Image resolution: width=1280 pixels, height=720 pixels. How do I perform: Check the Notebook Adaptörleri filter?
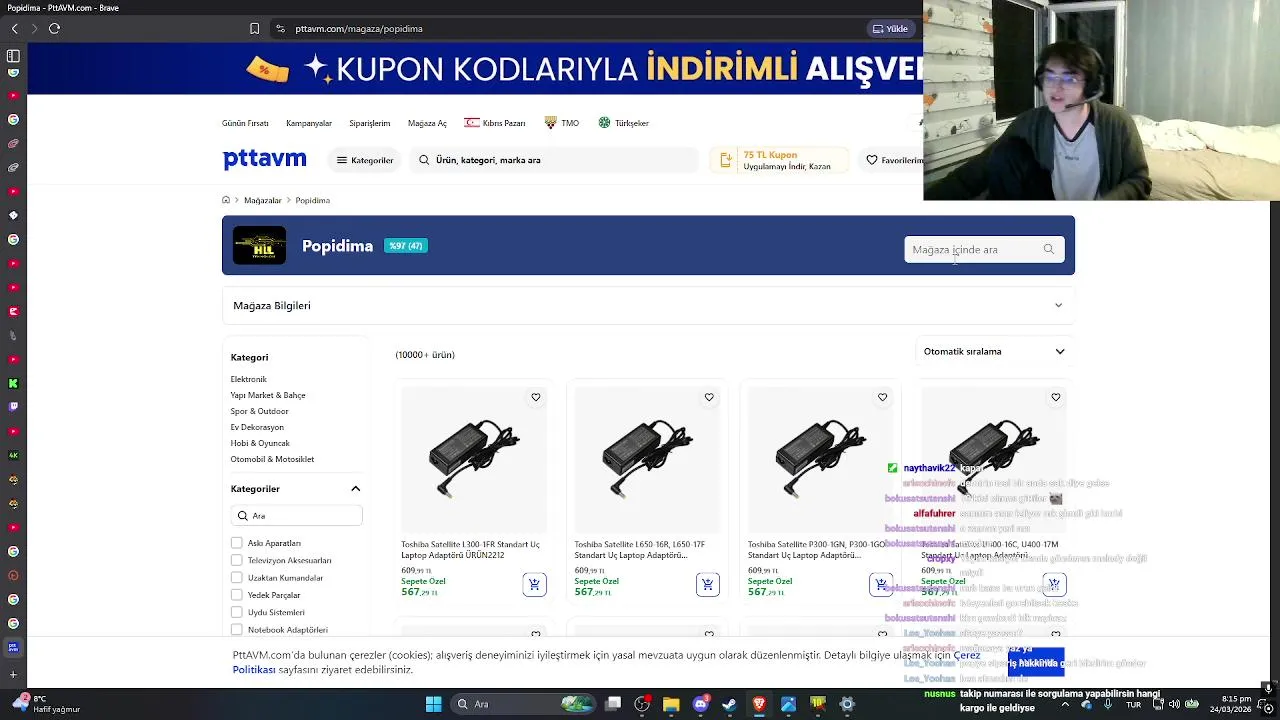(237, 630)
